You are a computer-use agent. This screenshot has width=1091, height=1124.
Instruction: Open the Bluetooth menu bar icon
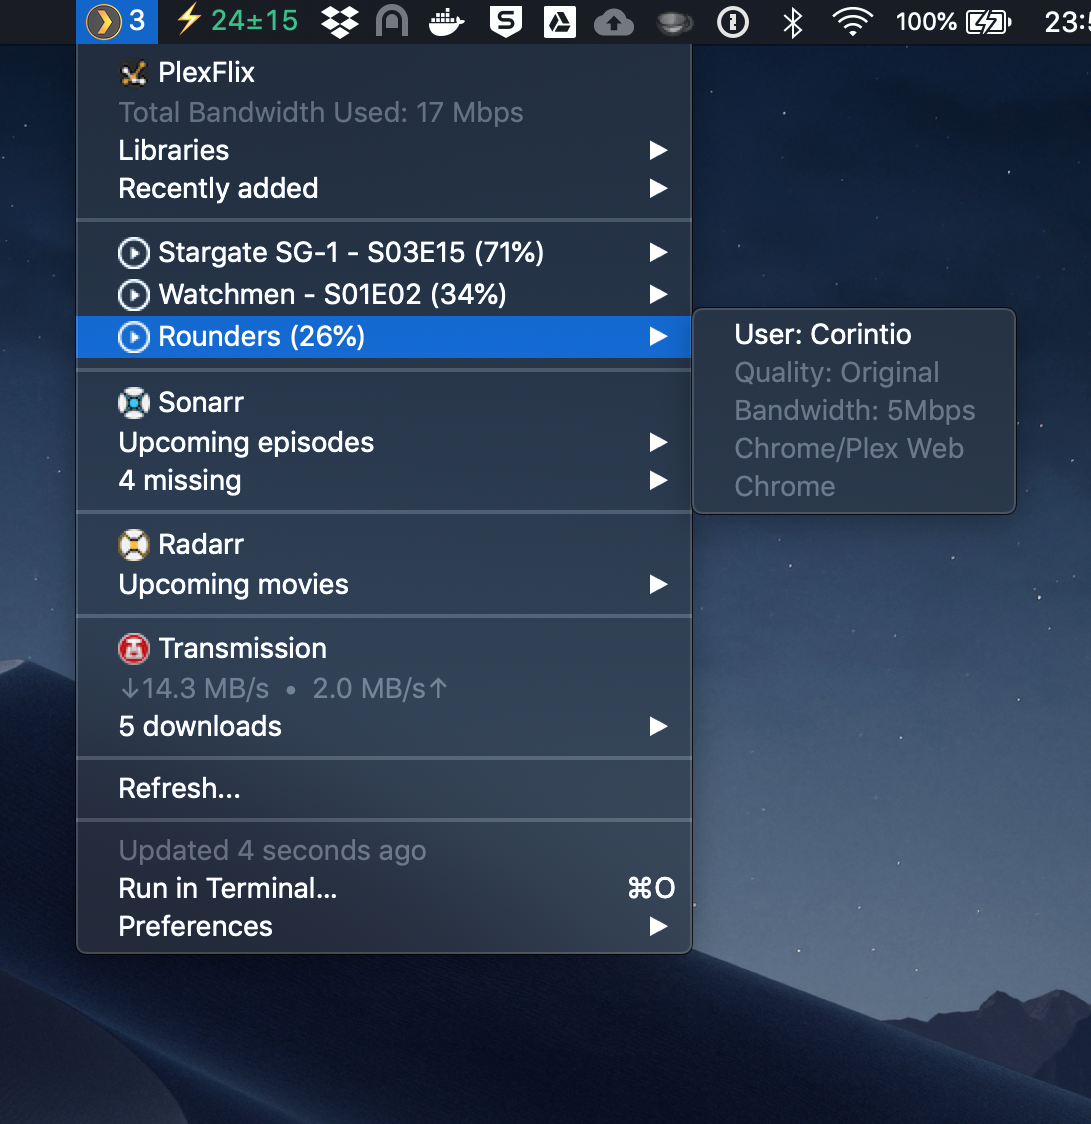coord(792,22)
